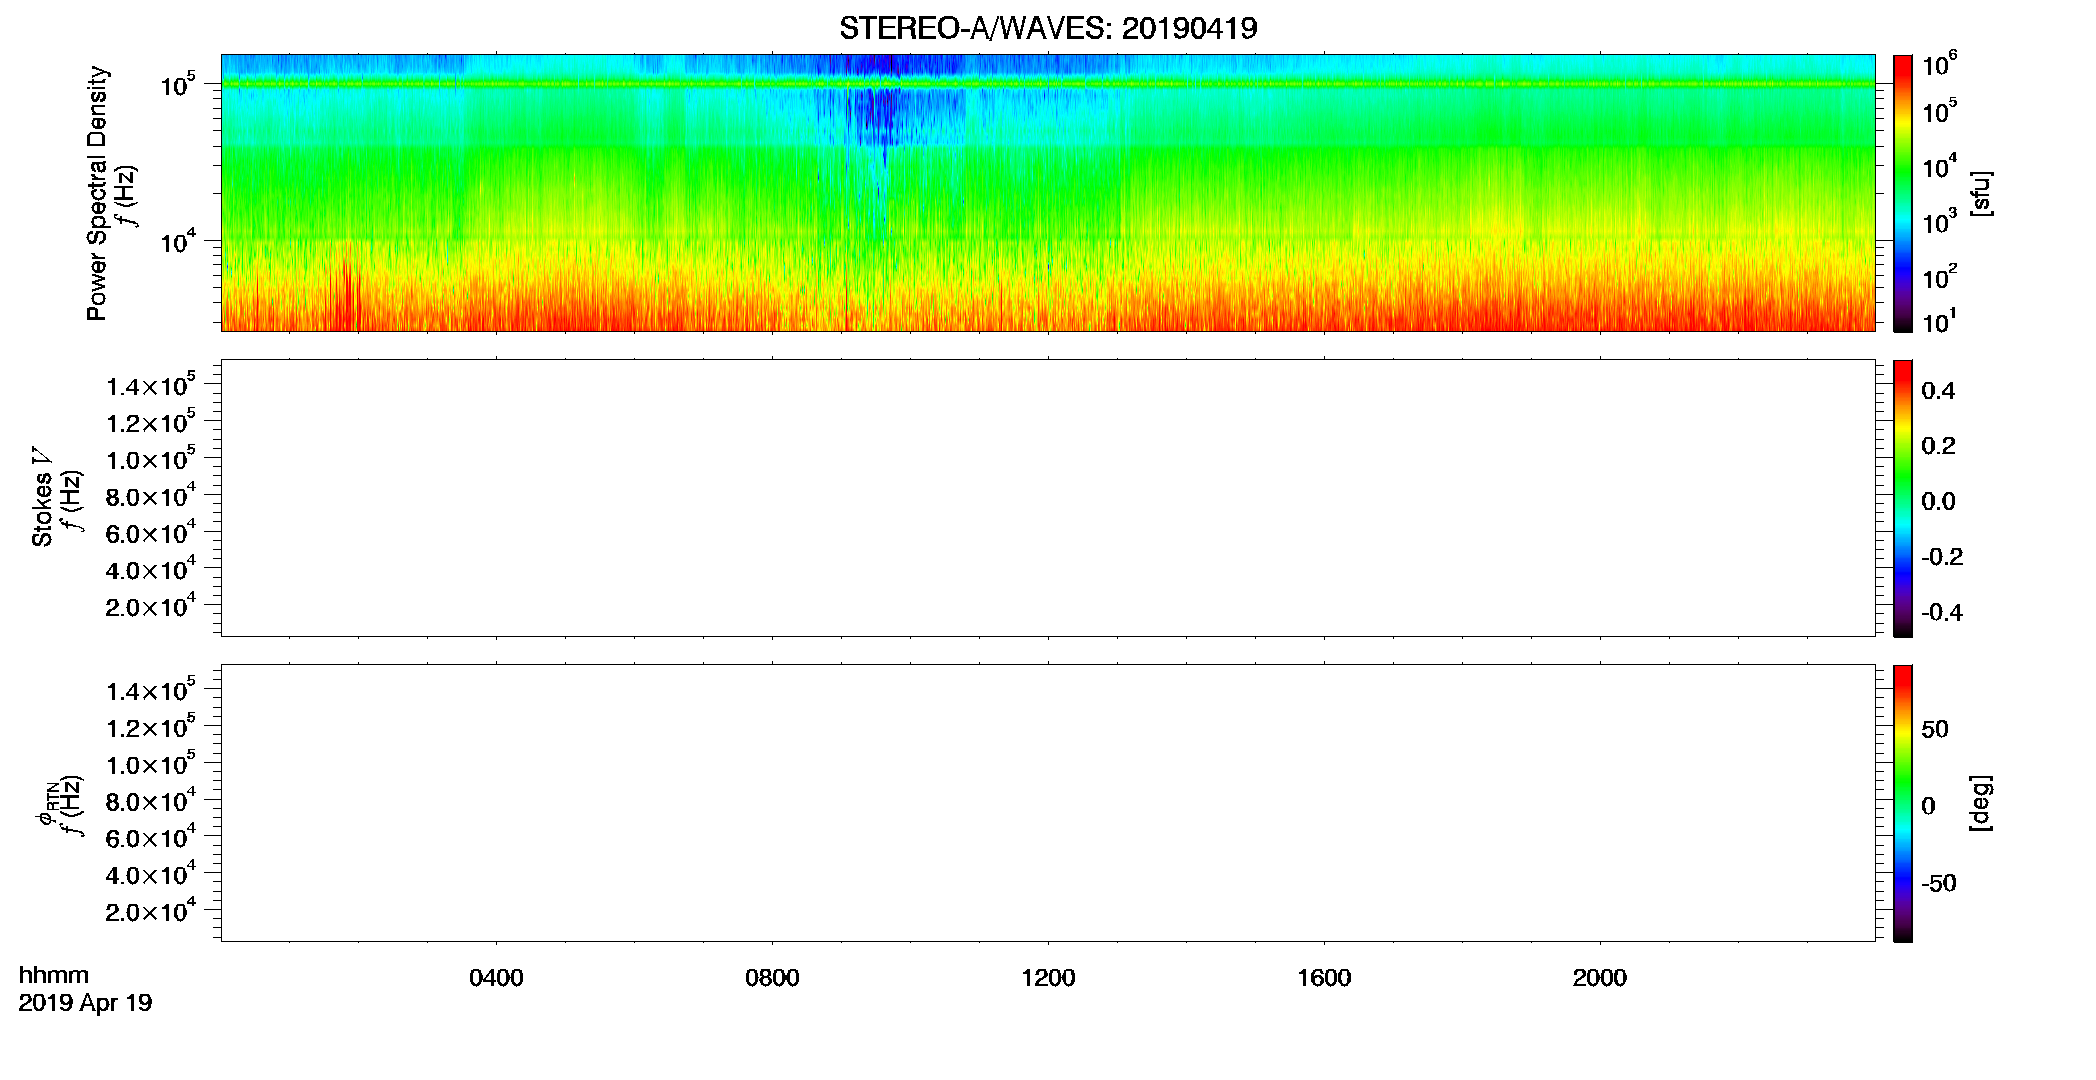The height and width of the screenshot is (1080, 2096).
Task: Click the [sfu] units label
Action: [1981, 193]
